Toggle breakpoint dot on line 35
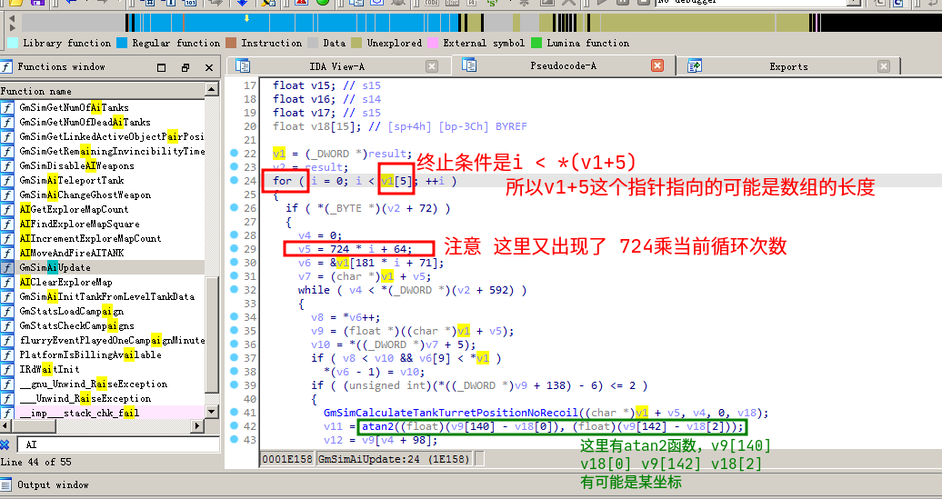 click(234, 330)
